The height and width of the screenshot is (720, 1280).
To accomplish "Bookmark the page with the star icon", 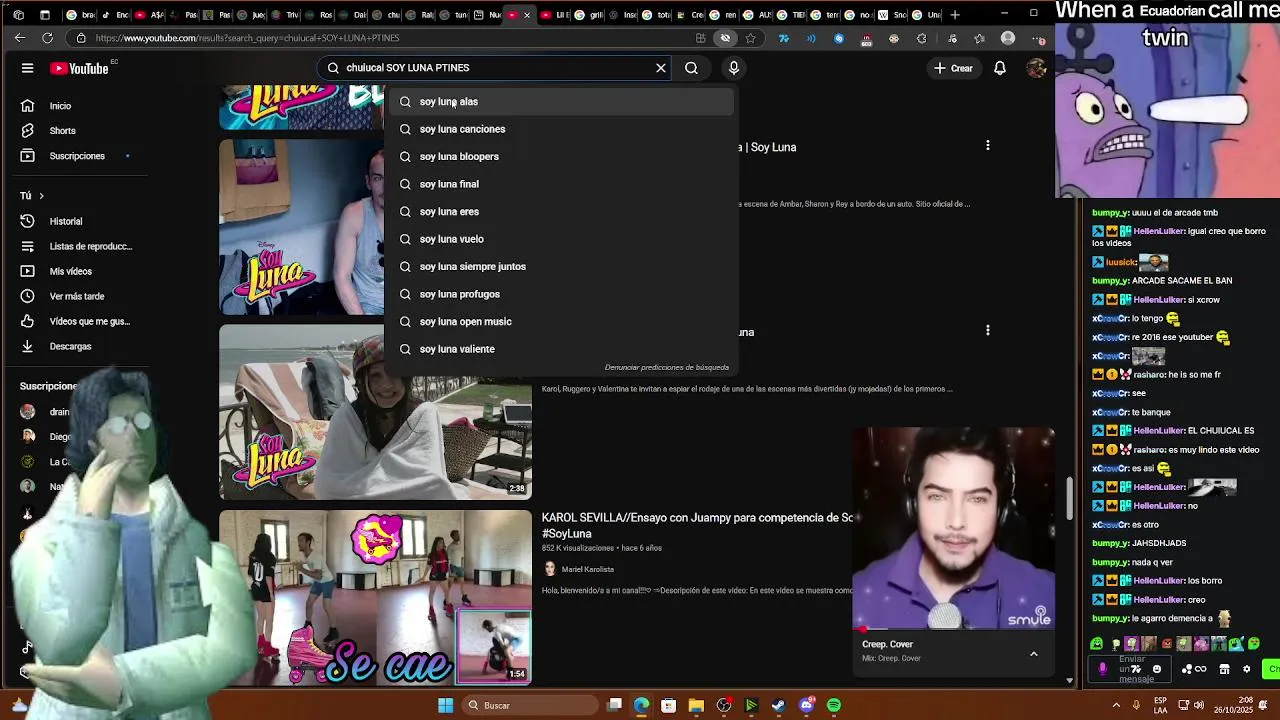I will pyautogui.click(x=751, y=38).
